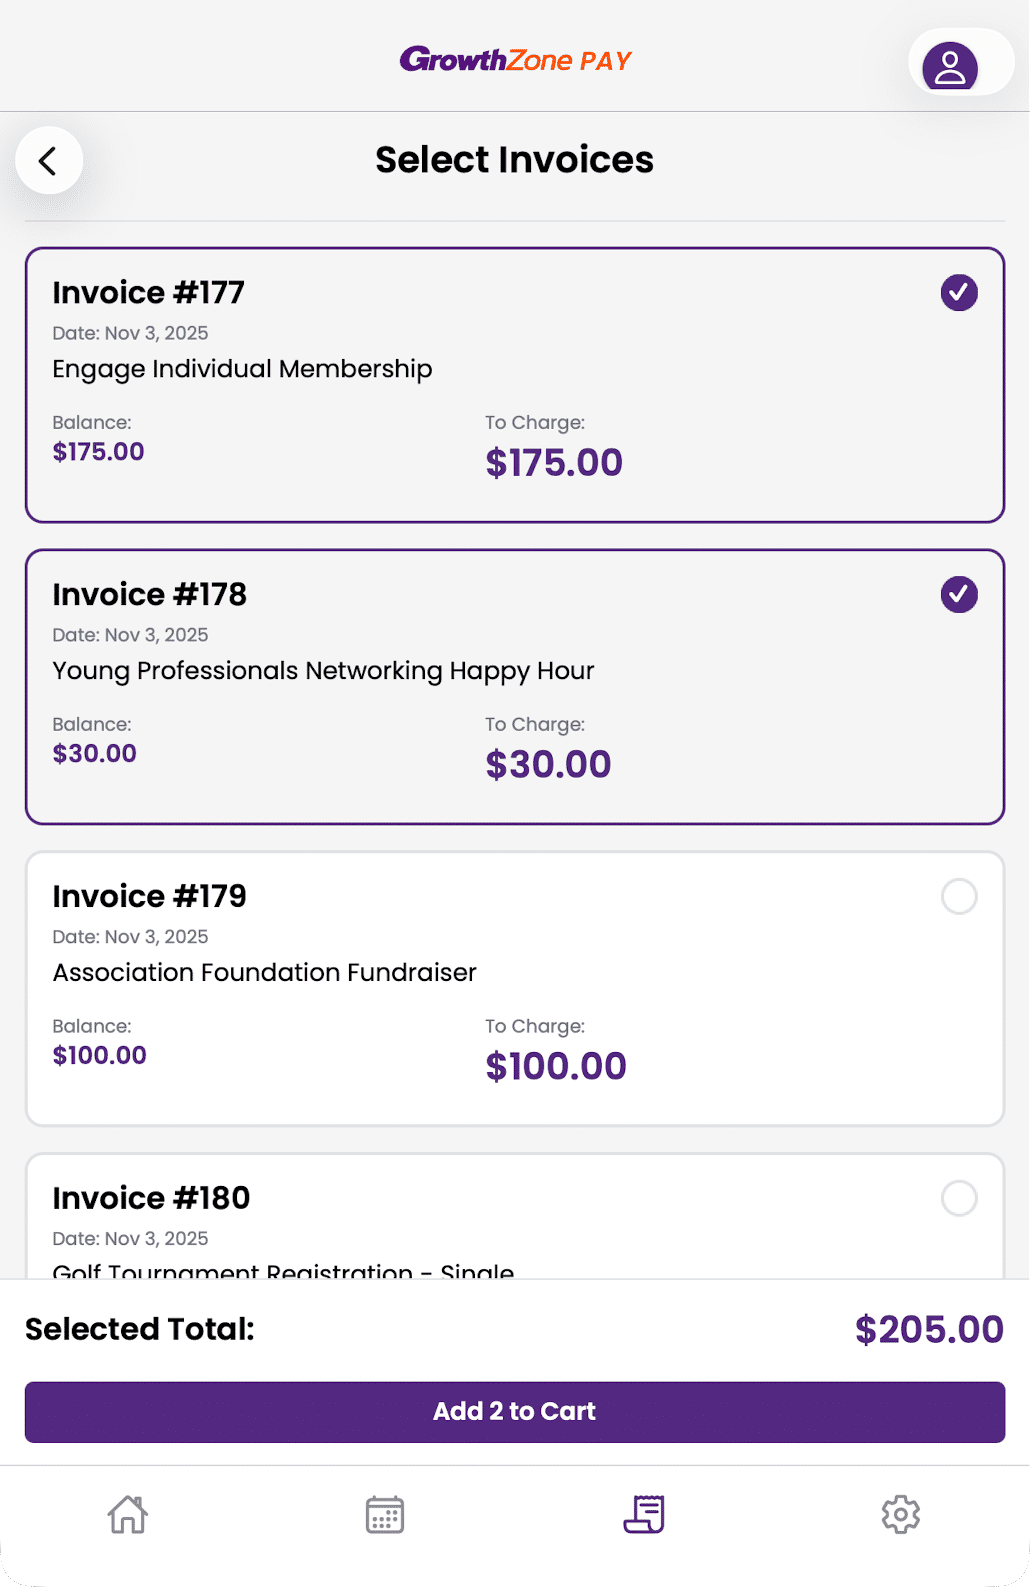
Task: Open the calendar events tab
Action: (385, 1514)
